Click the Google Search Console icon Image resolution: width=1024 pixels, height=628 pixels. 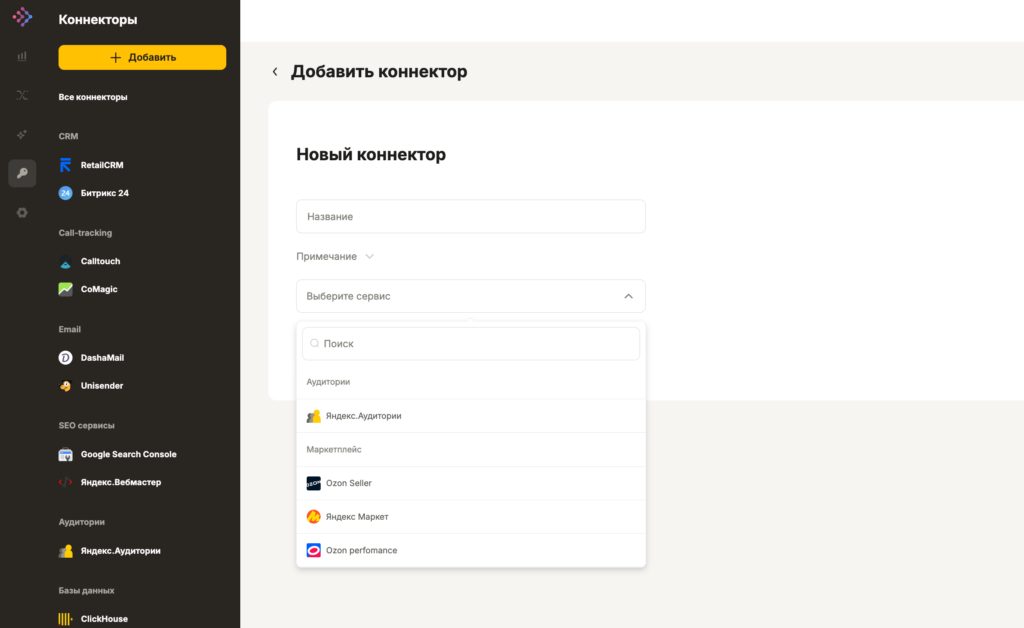(66, 454)
